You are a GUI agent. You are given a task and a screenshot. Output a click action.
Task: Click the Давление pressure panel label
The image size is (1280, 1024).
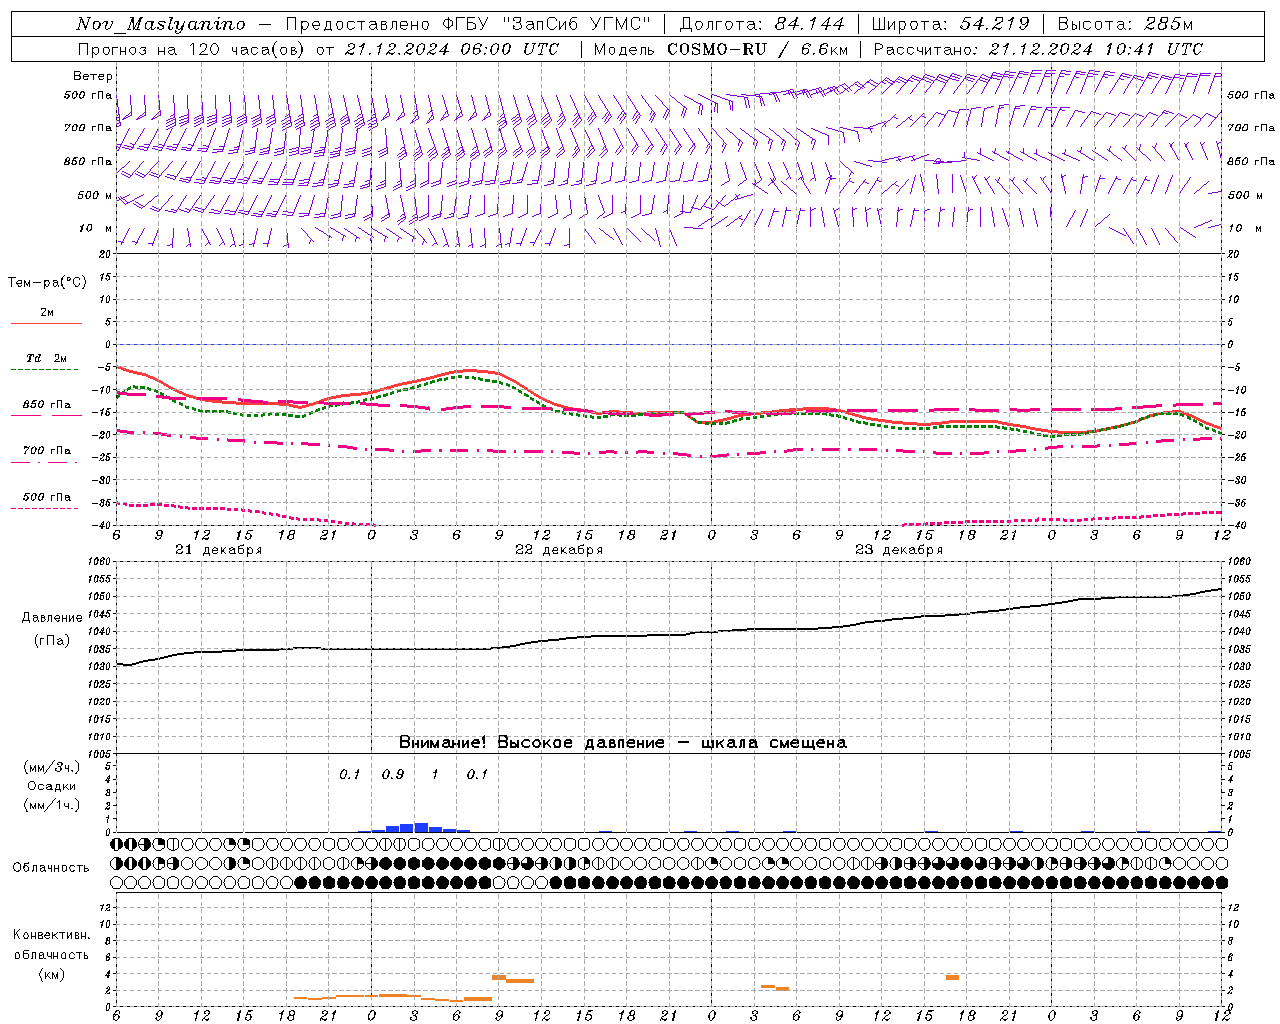52,618
